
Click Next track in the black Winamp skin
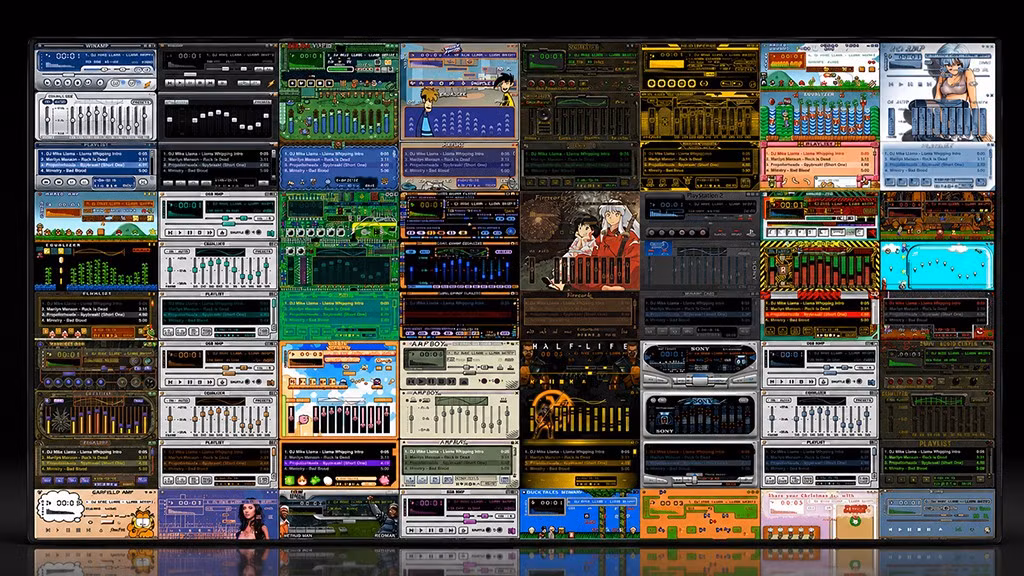coord(210,83)
